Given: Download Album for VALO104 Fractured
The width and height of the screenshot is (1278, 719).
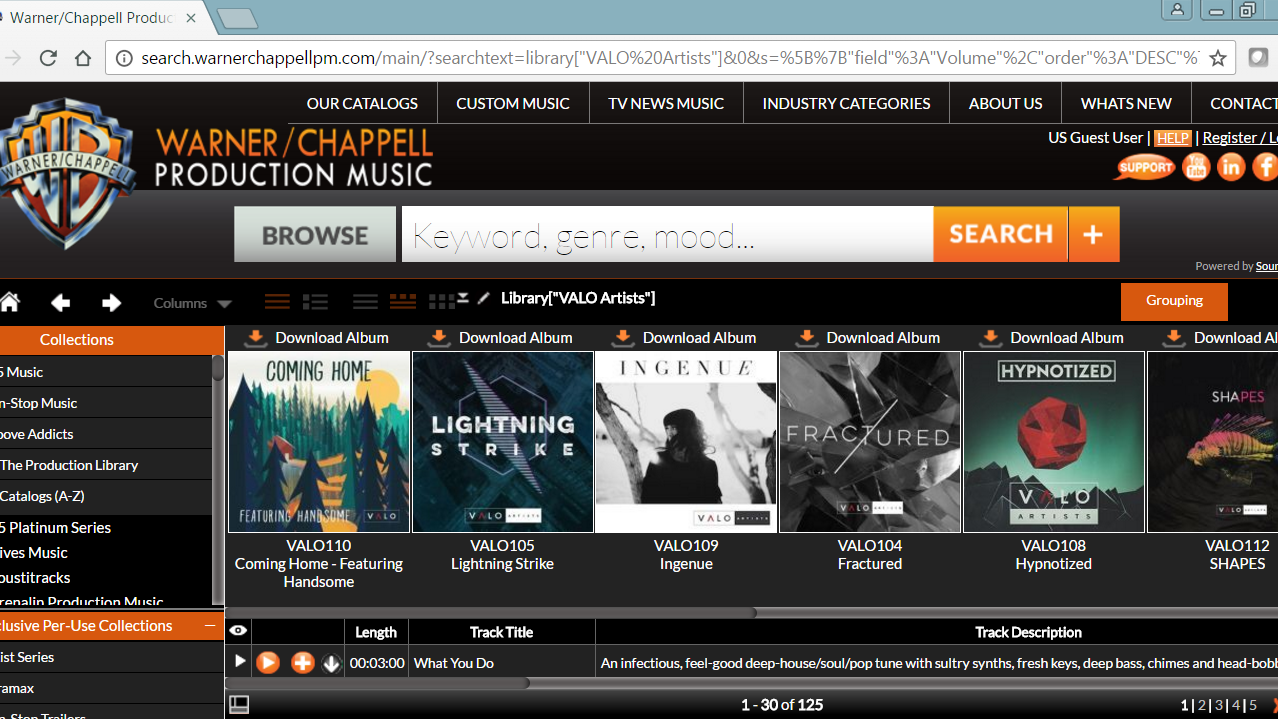Looking at the screenshot, I should (869, 338).
